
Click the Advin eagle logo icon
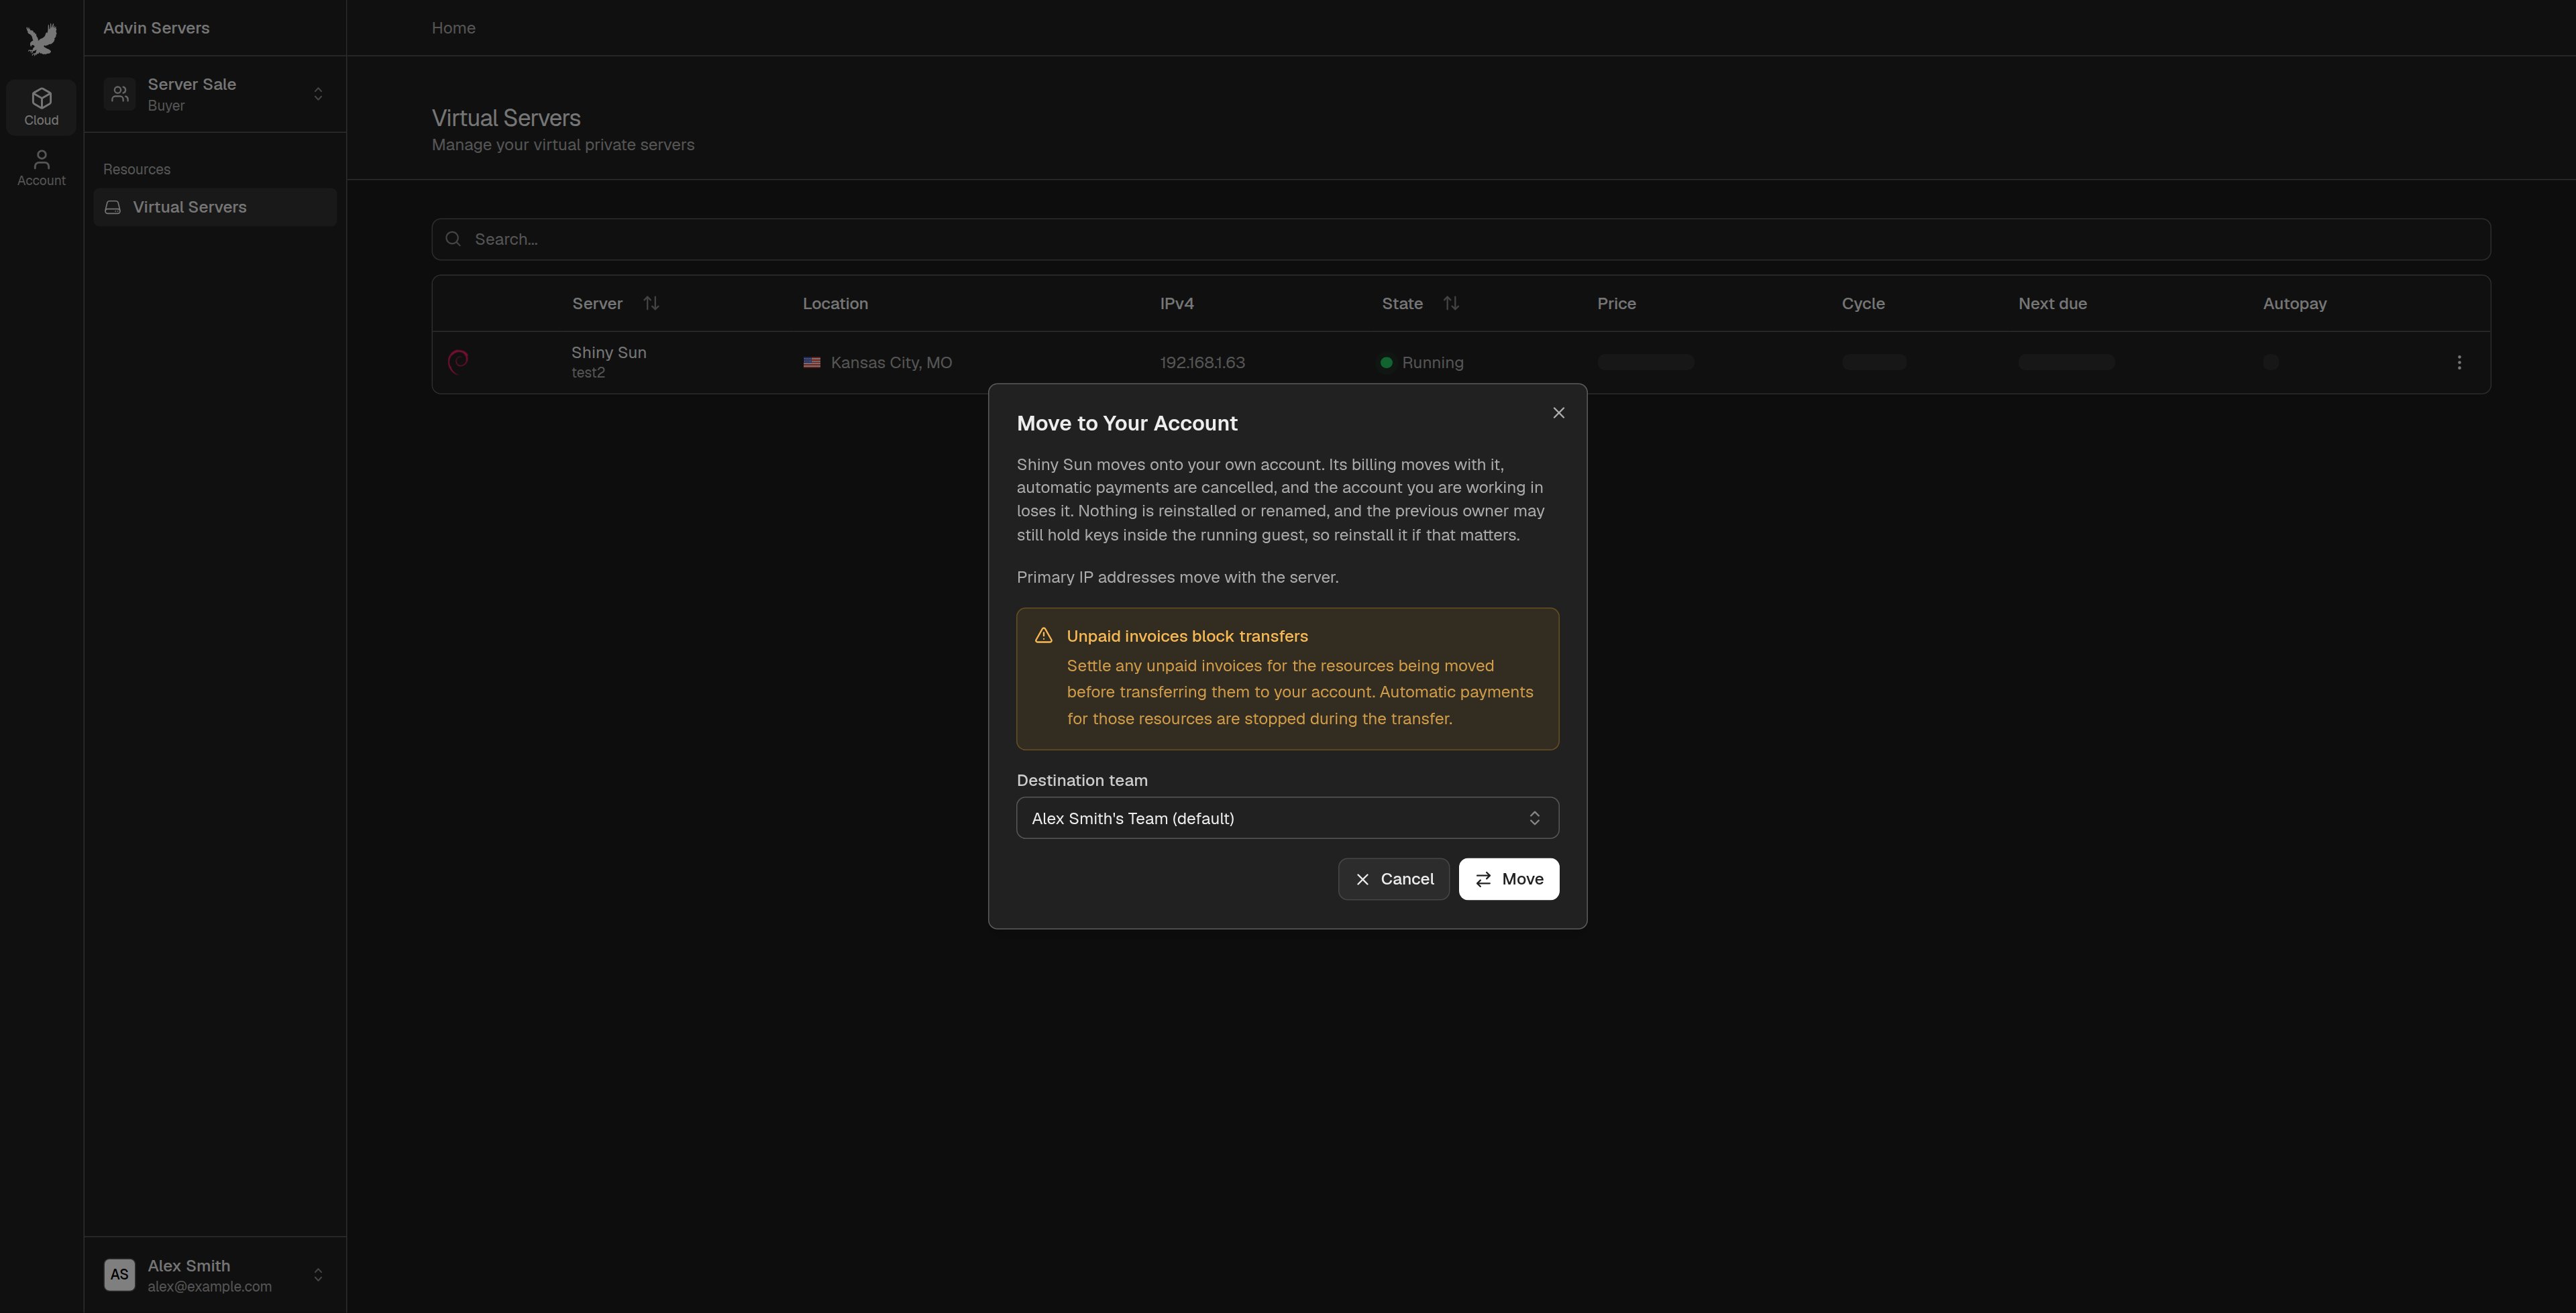41,39
